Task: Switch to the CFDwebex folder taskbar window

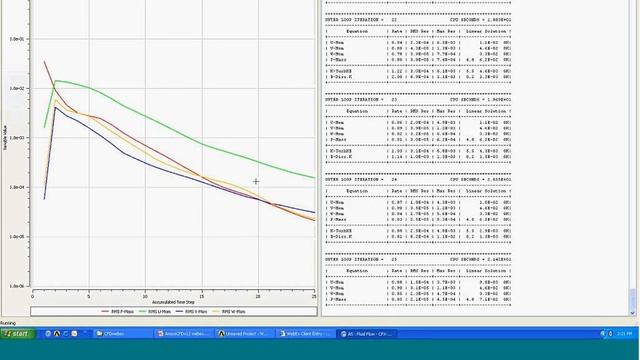Action: (122, 333)
